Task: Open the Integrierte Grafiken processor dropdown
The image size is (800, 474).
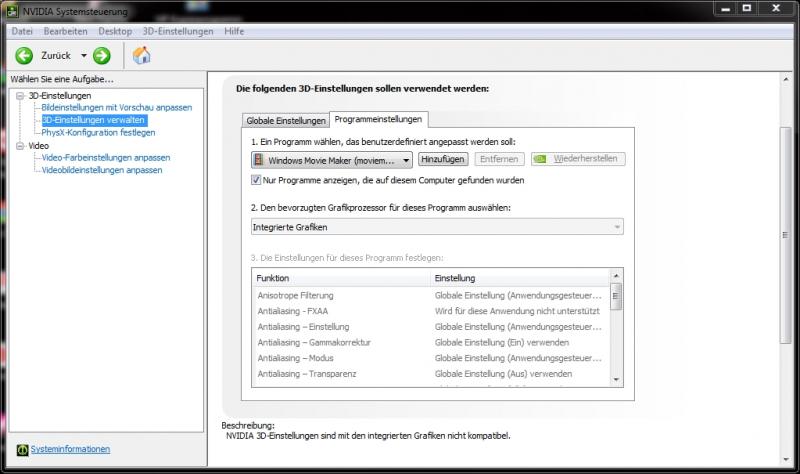Action: pos(437,227)
